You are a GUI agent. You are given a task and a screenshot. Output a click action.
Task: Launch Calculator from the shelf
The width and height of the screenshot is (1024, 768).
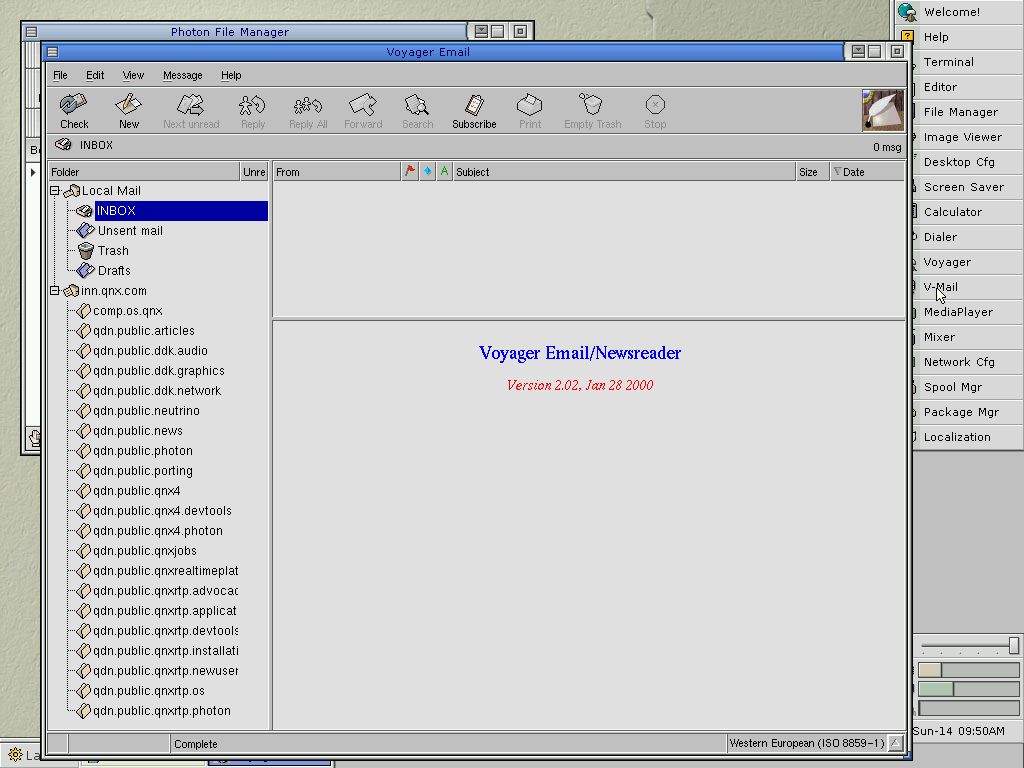click(952, 212)
